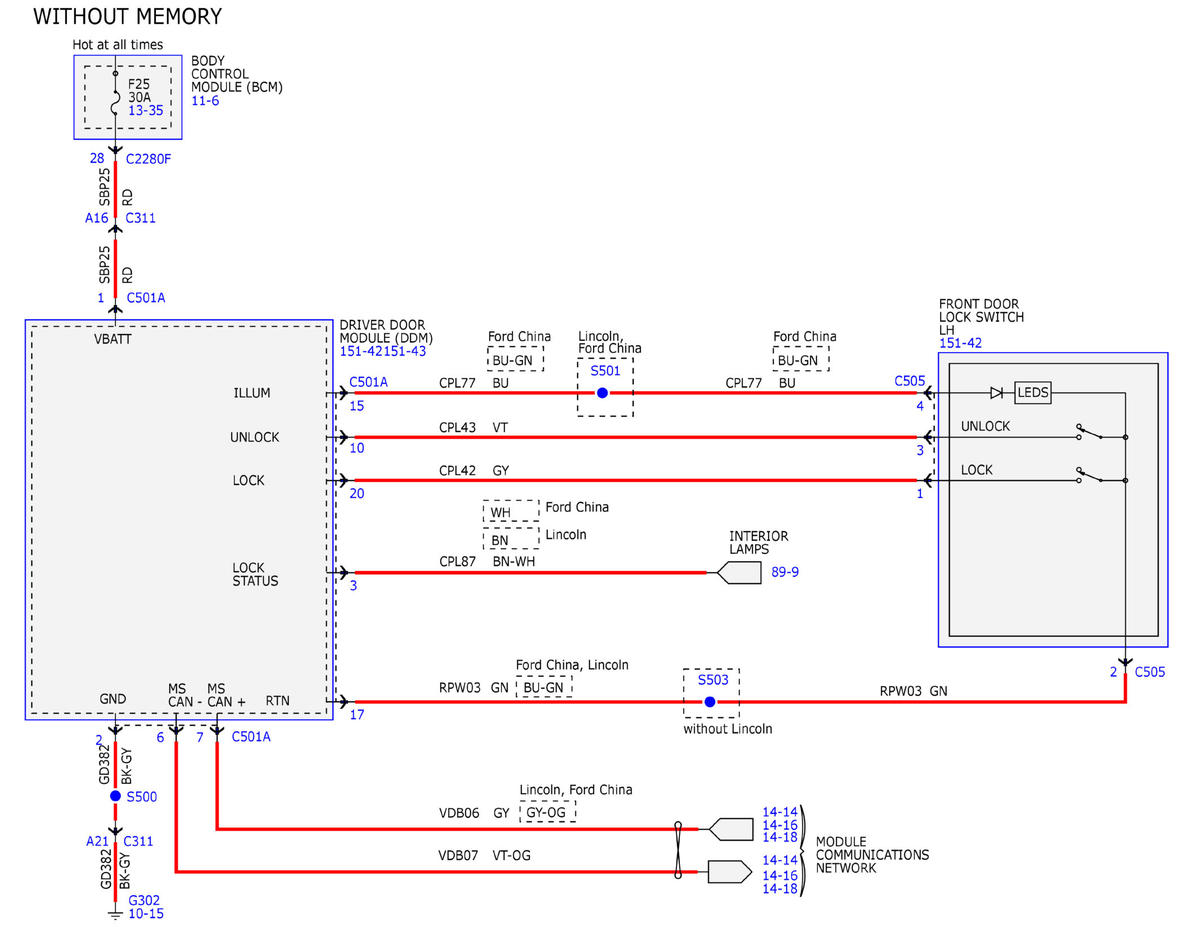Click the red CPL43 VT unlock wire
Image resolution: width=1200 pixels, height=927 pixels.
tap(635, 437)
